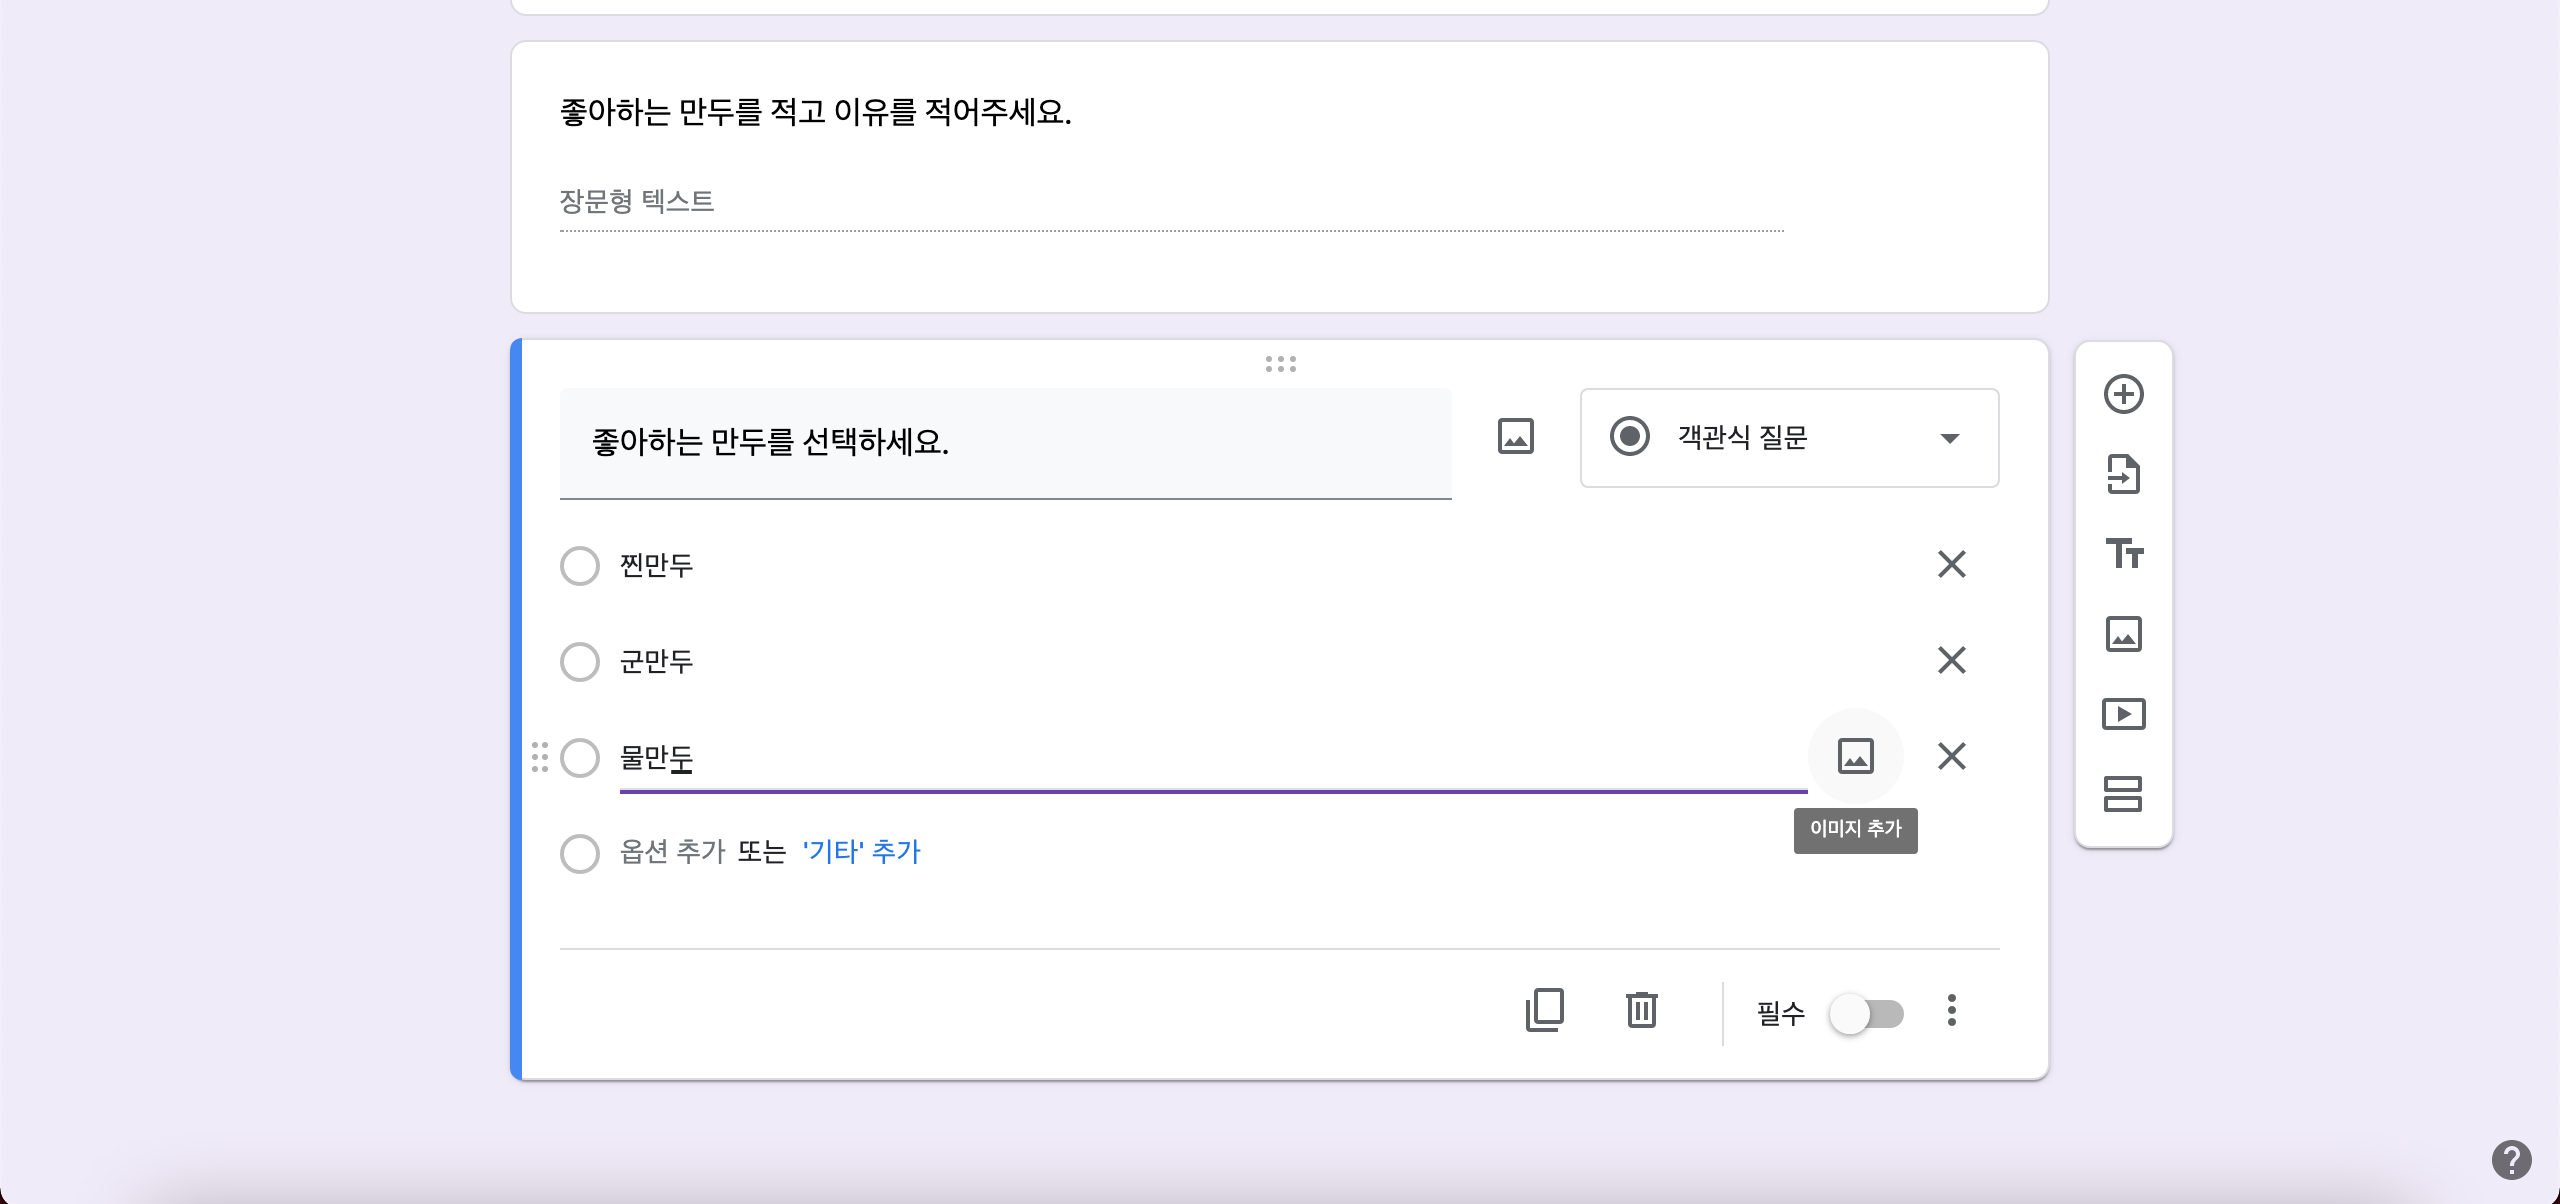Select the 찐만두 radio button
The image size is (2560, 1204).
coord(580,566)
